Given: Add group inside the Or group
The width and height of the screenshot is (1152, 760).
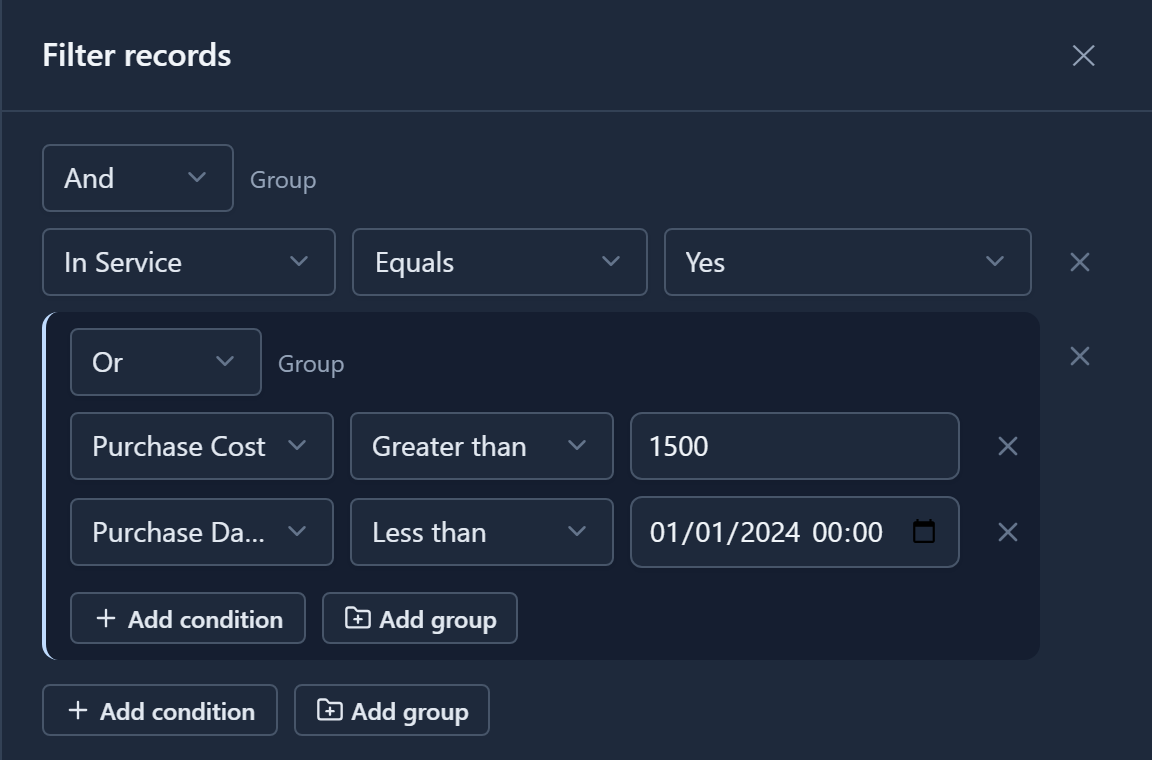Looking at the screenshot, I should click(x=420, y=618).
